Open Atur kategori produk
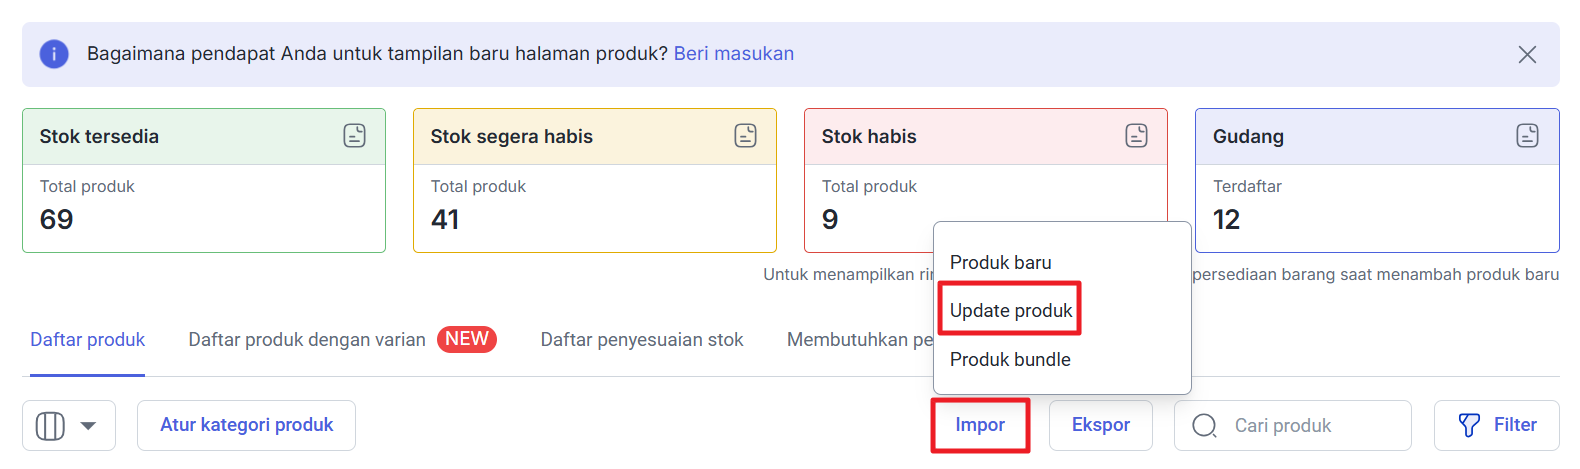 point(247,425)
